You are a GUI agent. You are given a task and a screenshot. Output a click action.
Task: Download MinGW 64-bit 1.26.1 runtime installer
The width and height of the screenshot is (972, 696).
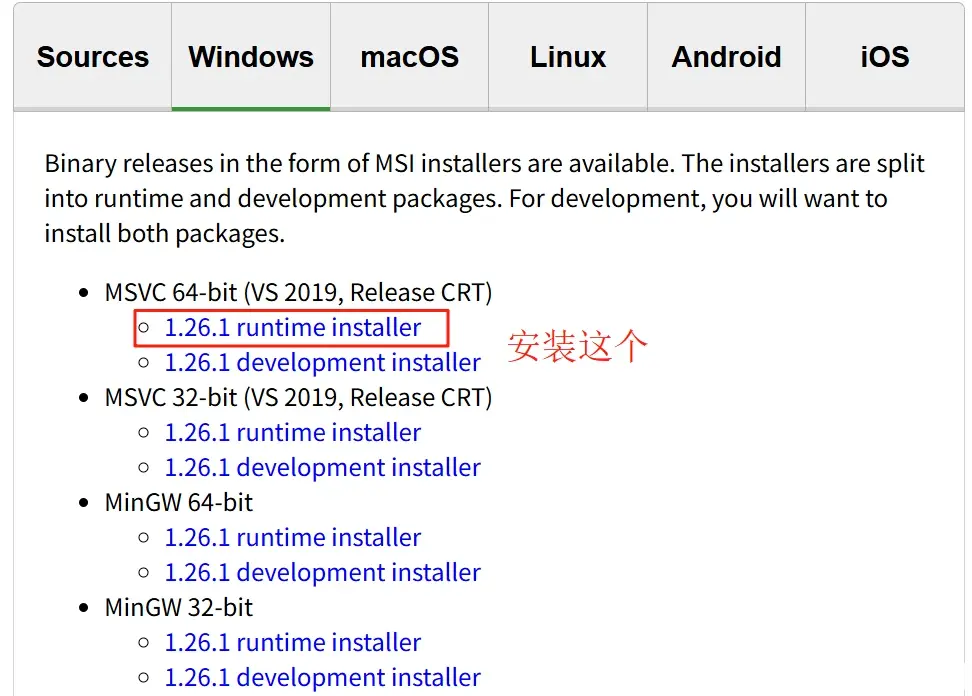[293, 537]
